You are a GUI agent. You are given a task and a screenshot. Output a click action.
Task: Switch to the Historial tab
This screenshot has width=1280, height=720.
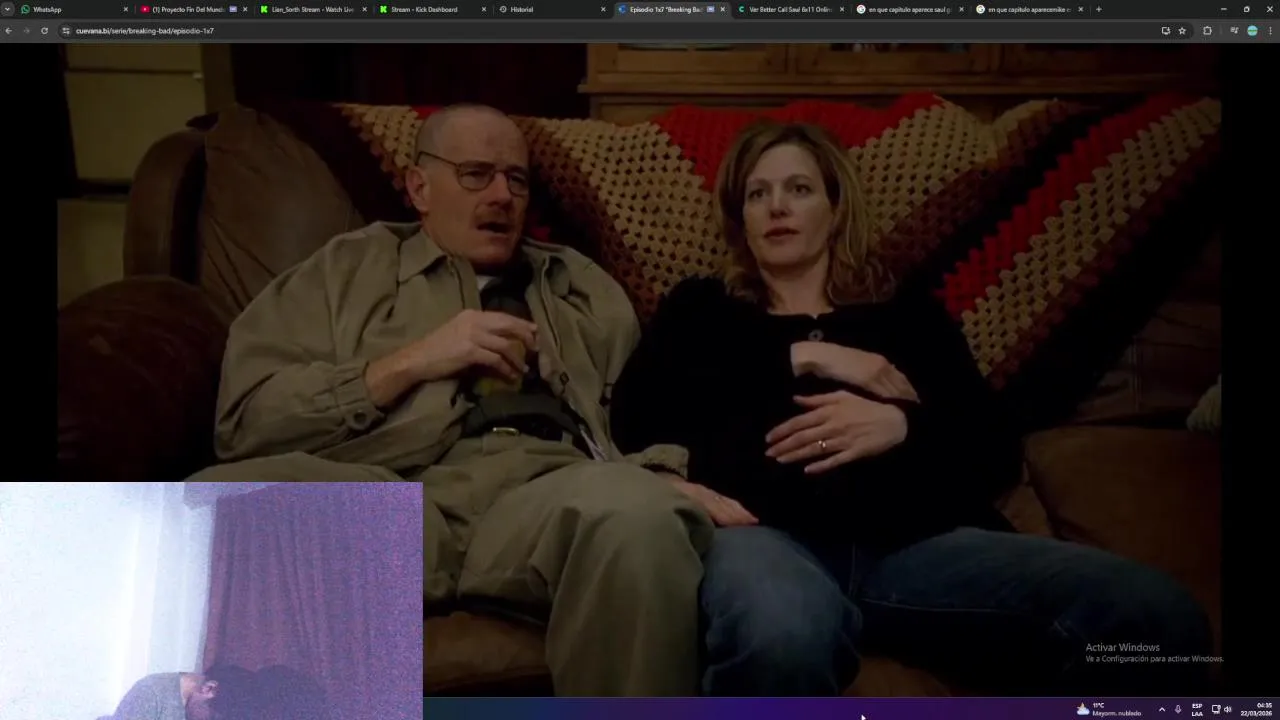pos(551,9)
